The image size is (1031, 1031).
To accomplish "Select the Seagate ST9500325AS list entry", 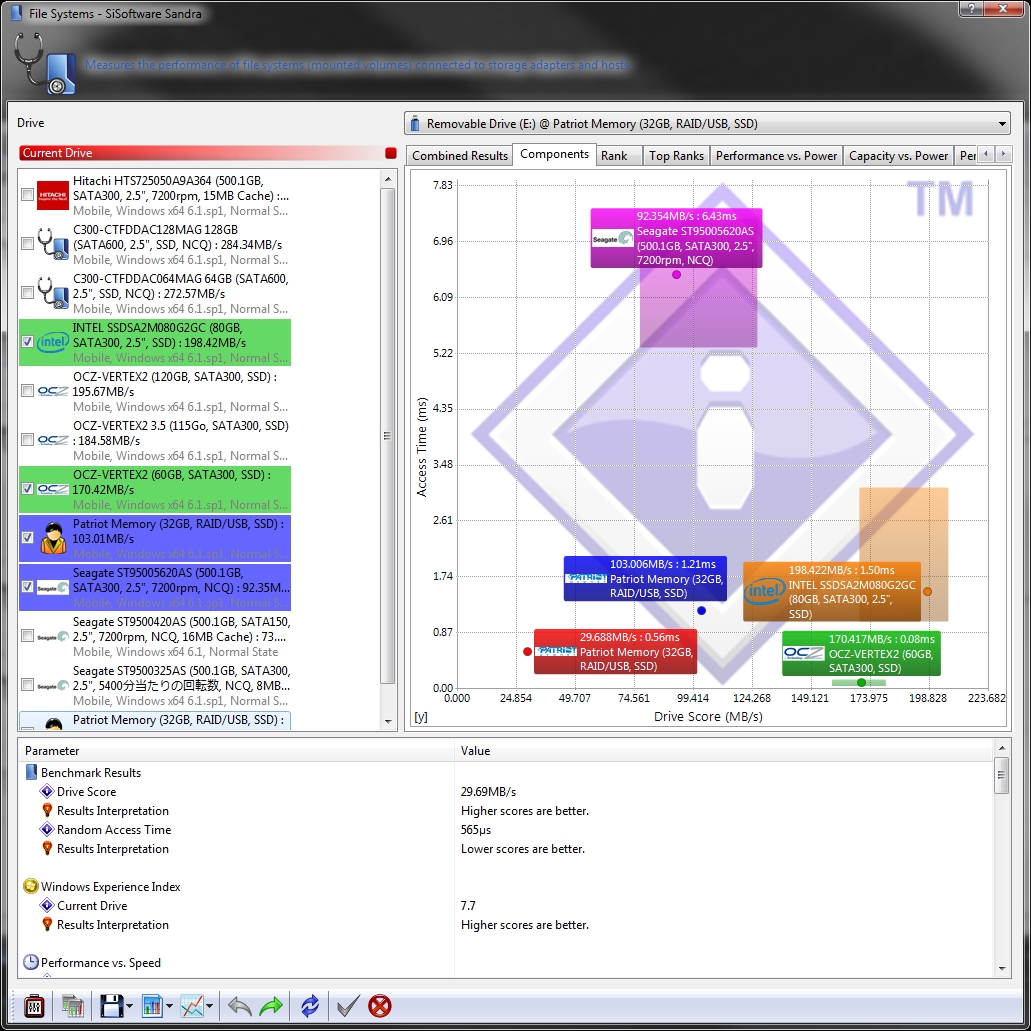I will [155, 686].
